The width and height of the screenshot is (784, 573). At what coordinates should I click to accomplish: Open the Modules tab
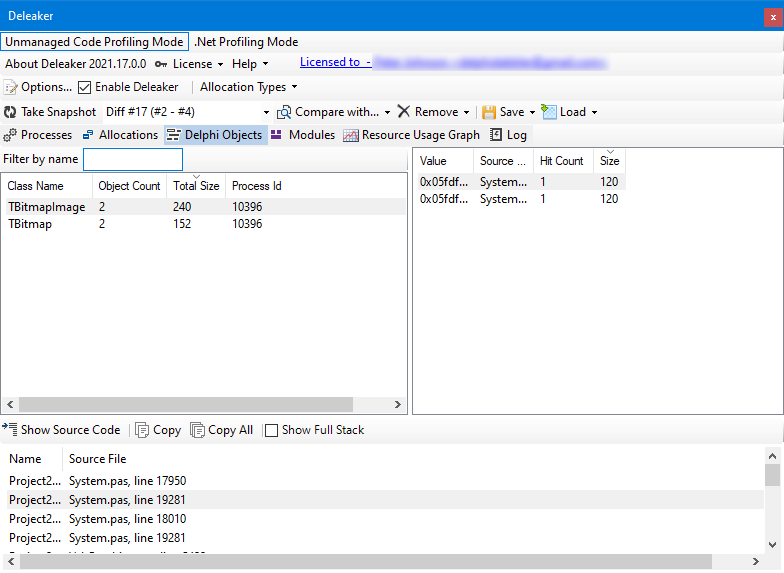303,135
